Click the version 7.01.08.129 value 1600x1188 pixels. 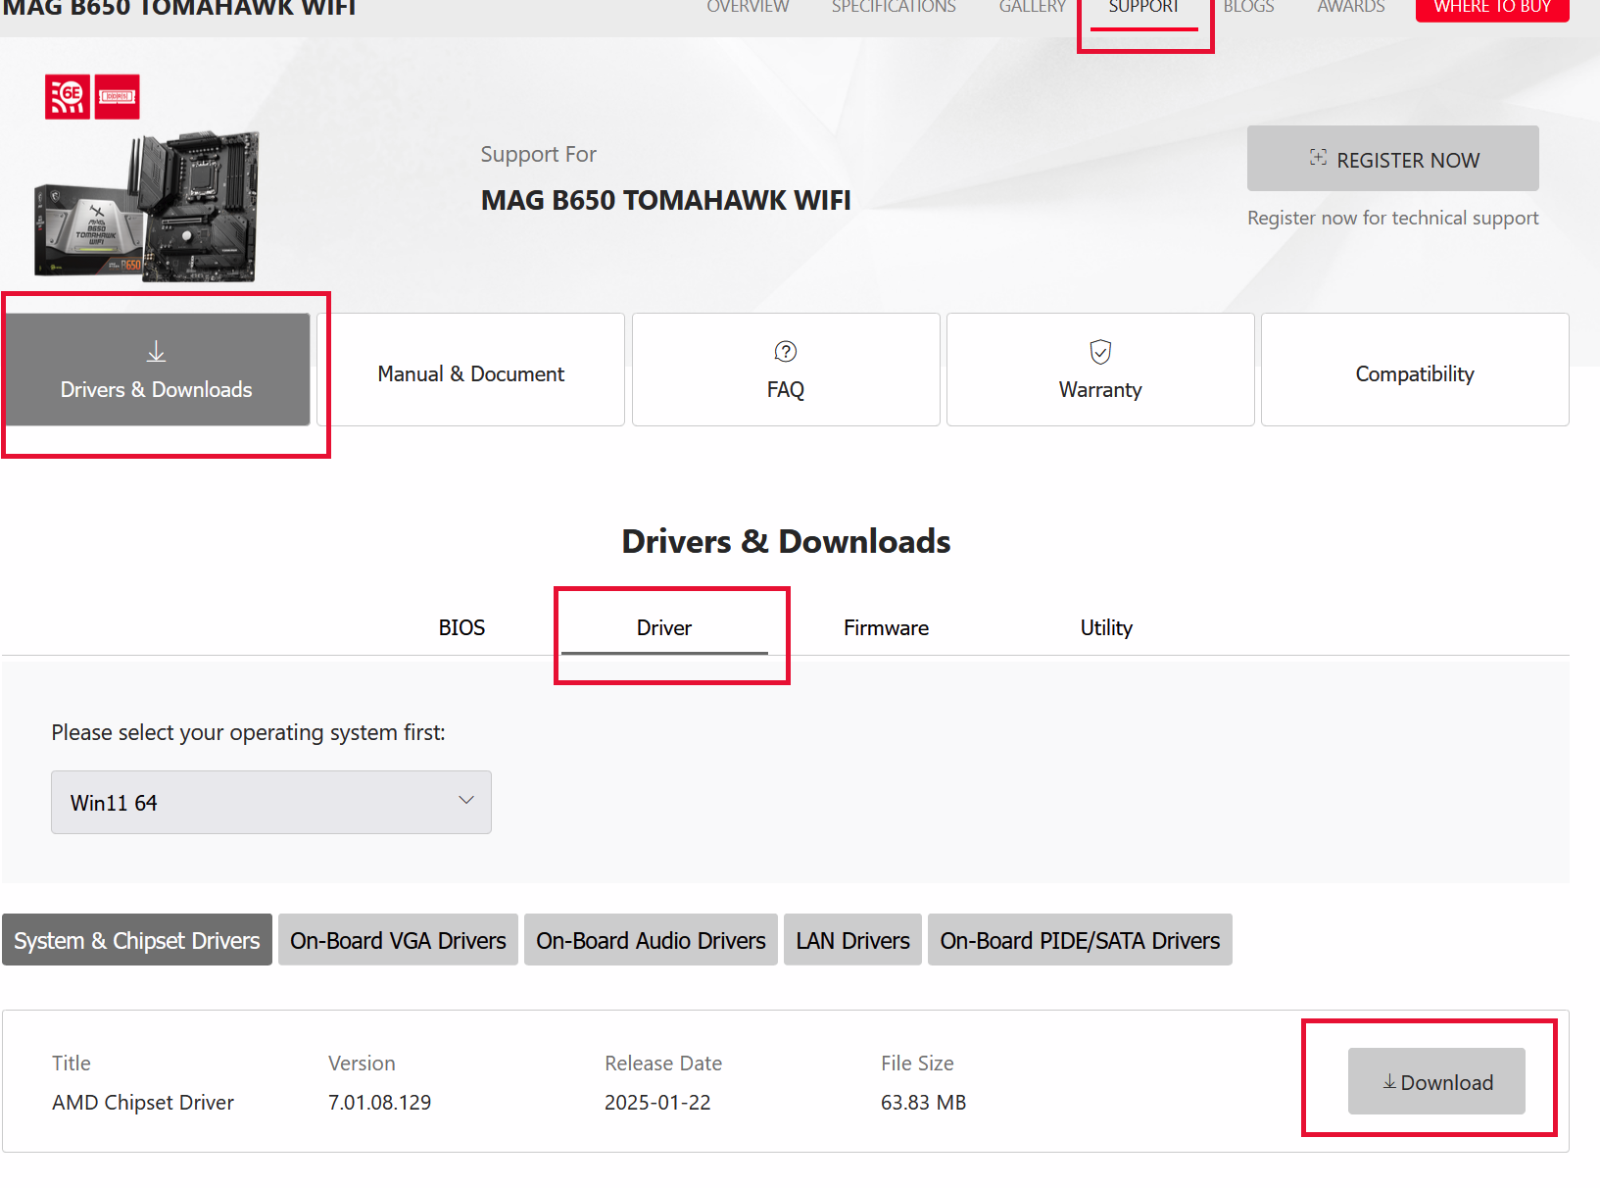(x=380, y=1102)
